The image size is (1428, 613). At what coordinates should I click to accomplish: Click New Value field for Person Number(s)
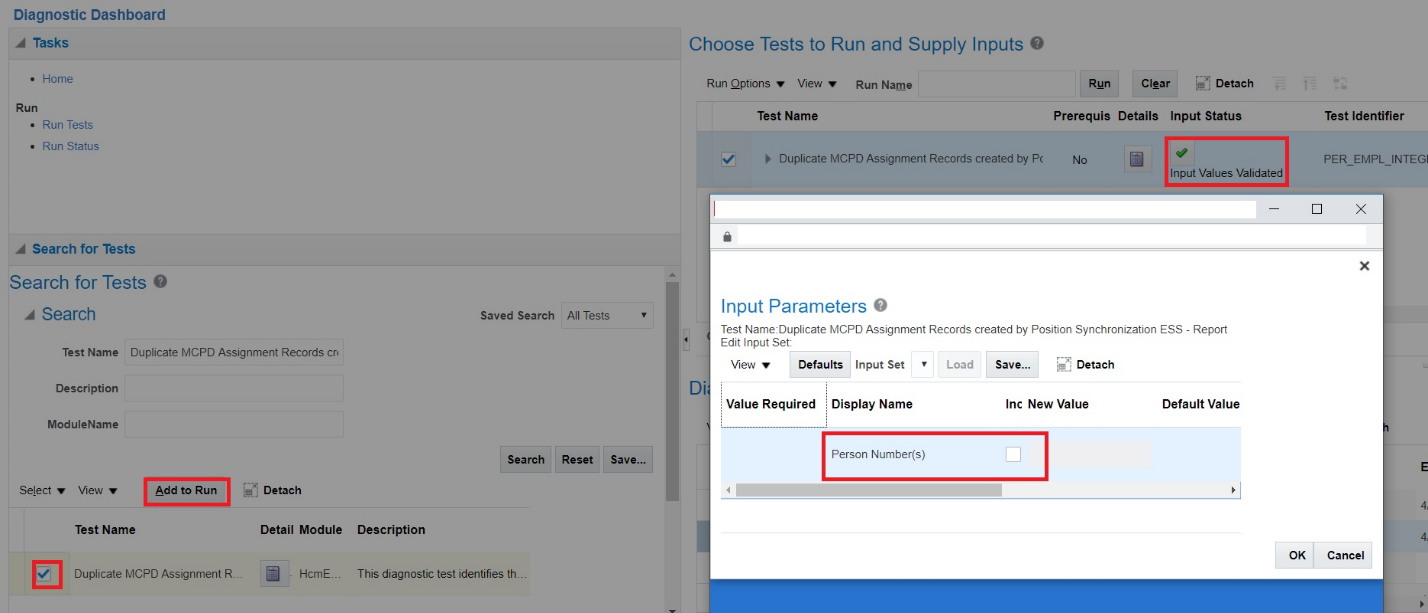coord(1090,455)
